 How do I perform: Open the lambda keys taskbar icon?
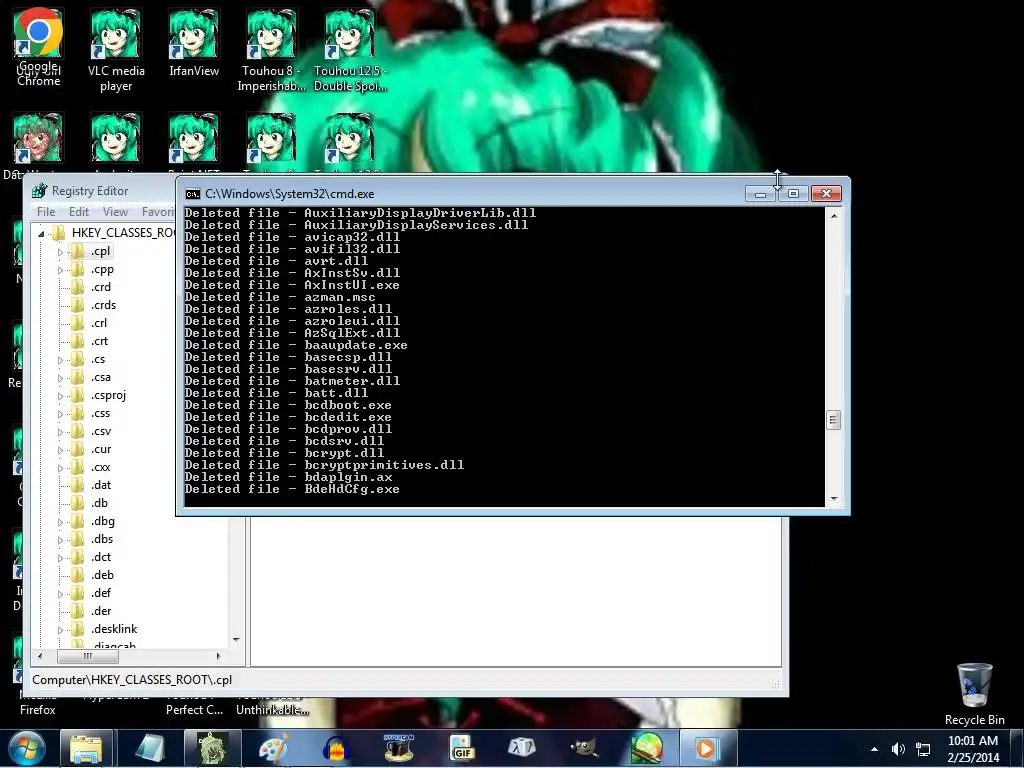[522, 748]
